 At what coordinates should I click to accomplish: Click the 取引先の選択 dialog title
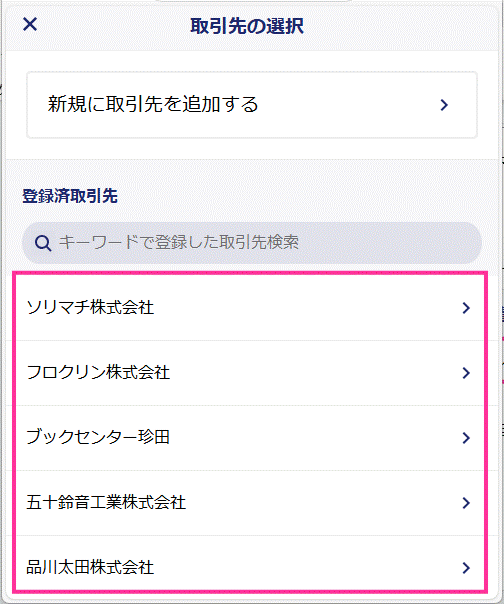point(247,26)
